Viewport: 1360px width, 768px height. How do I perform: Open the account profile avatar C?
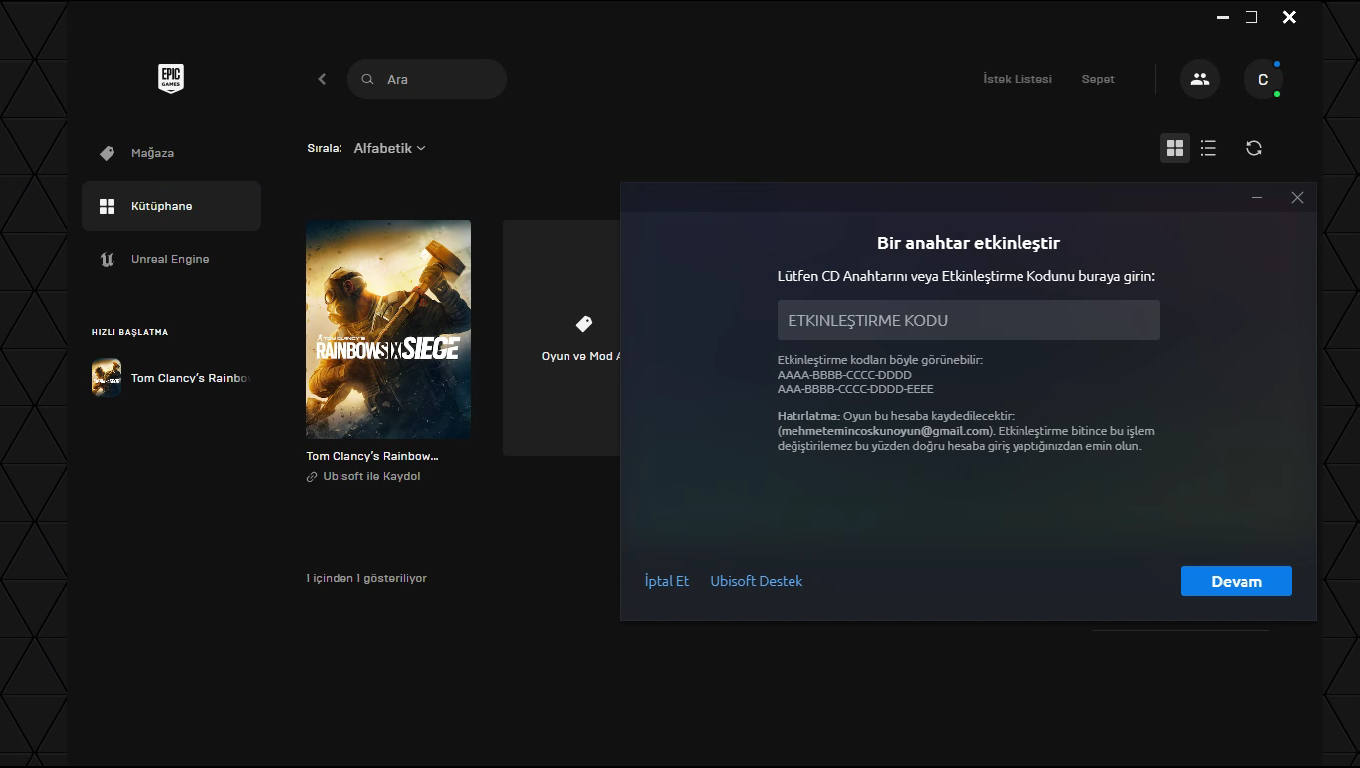(x=1263, y=79)
